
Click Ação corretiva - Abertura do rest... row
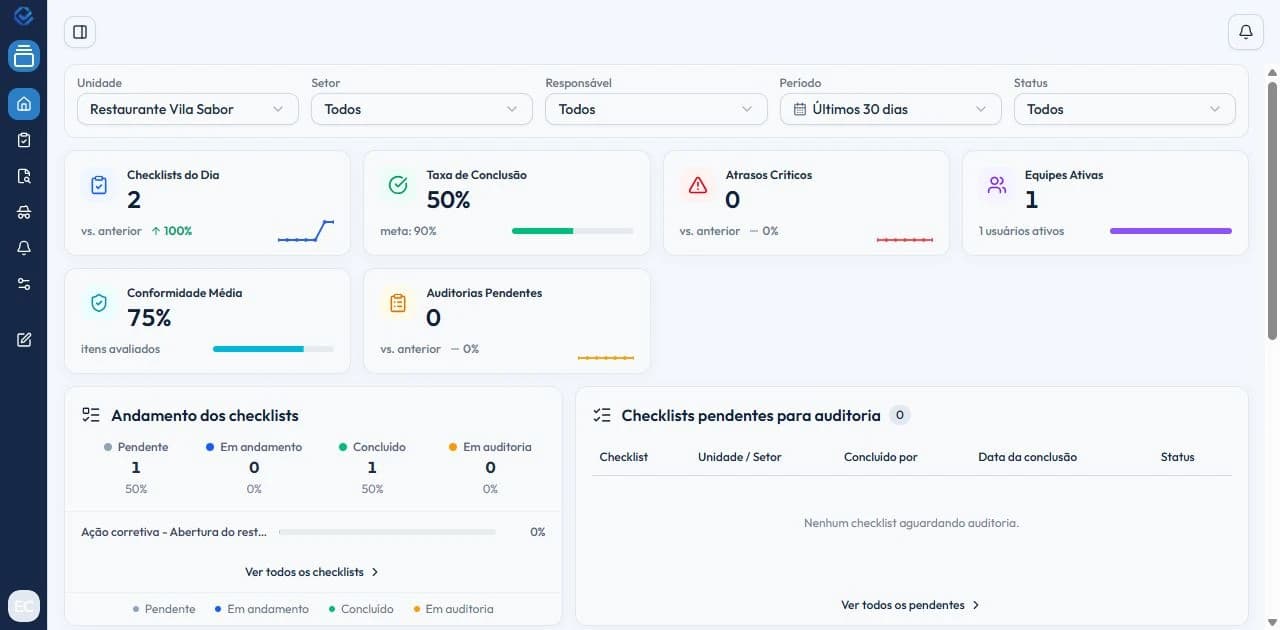[x=313, y=532]
